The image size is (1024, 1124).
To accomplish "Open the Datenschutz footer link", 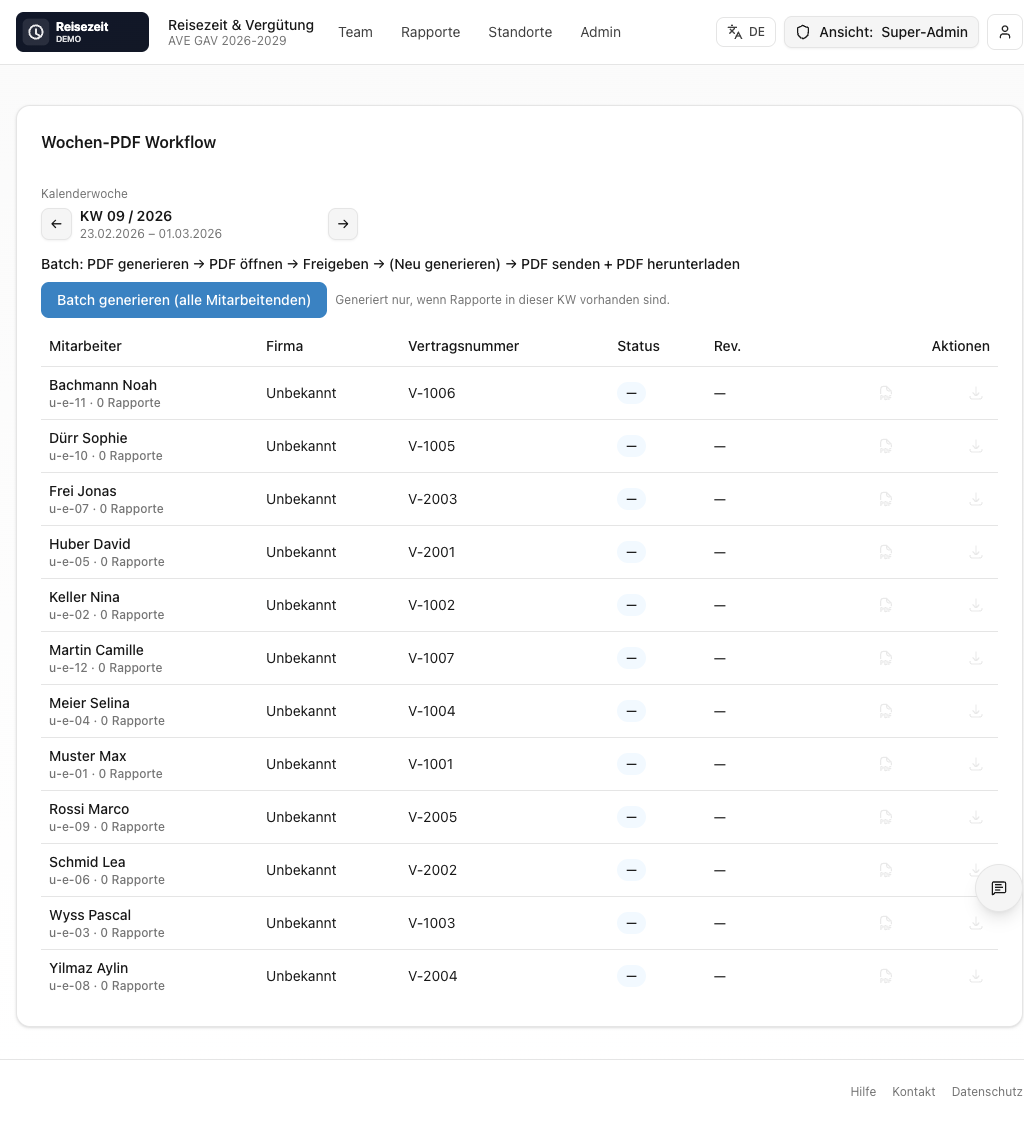I will click(x=987, y=1091).
